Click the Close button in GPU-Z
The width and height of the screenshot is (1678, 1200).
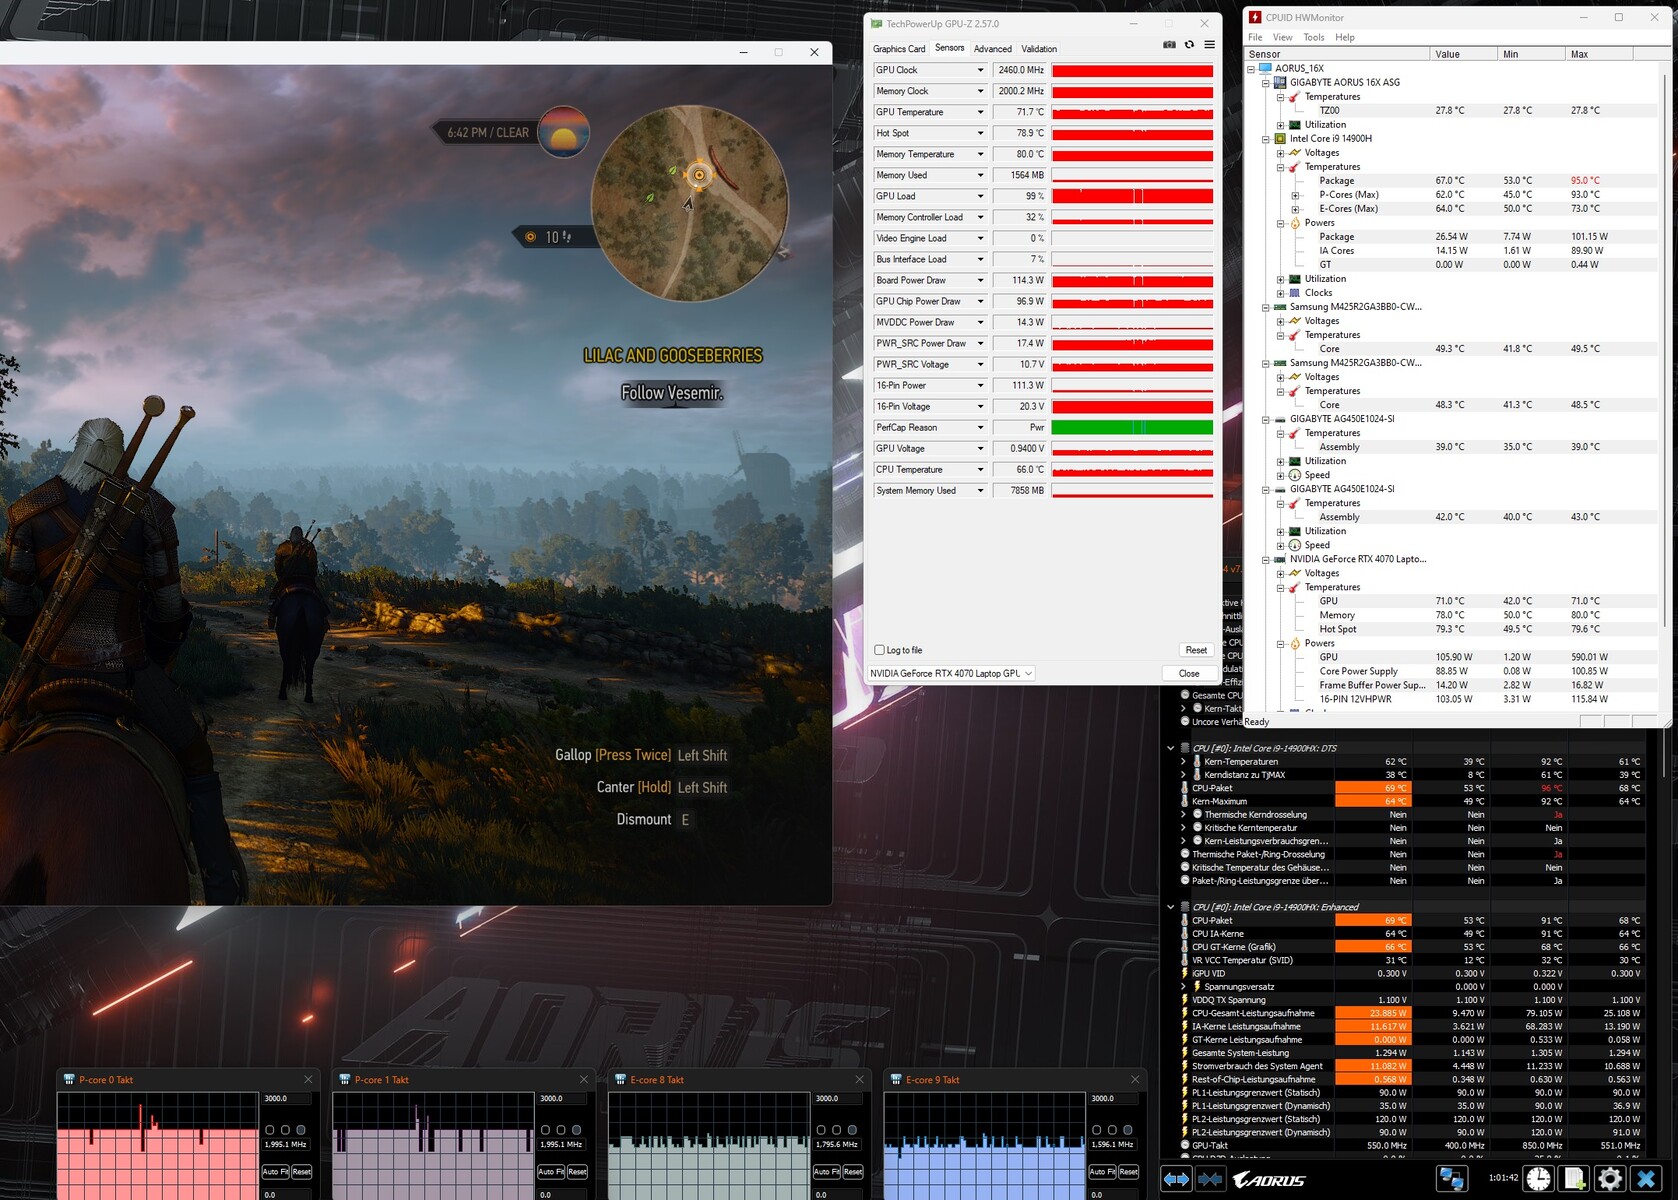tap(1189, 674)
